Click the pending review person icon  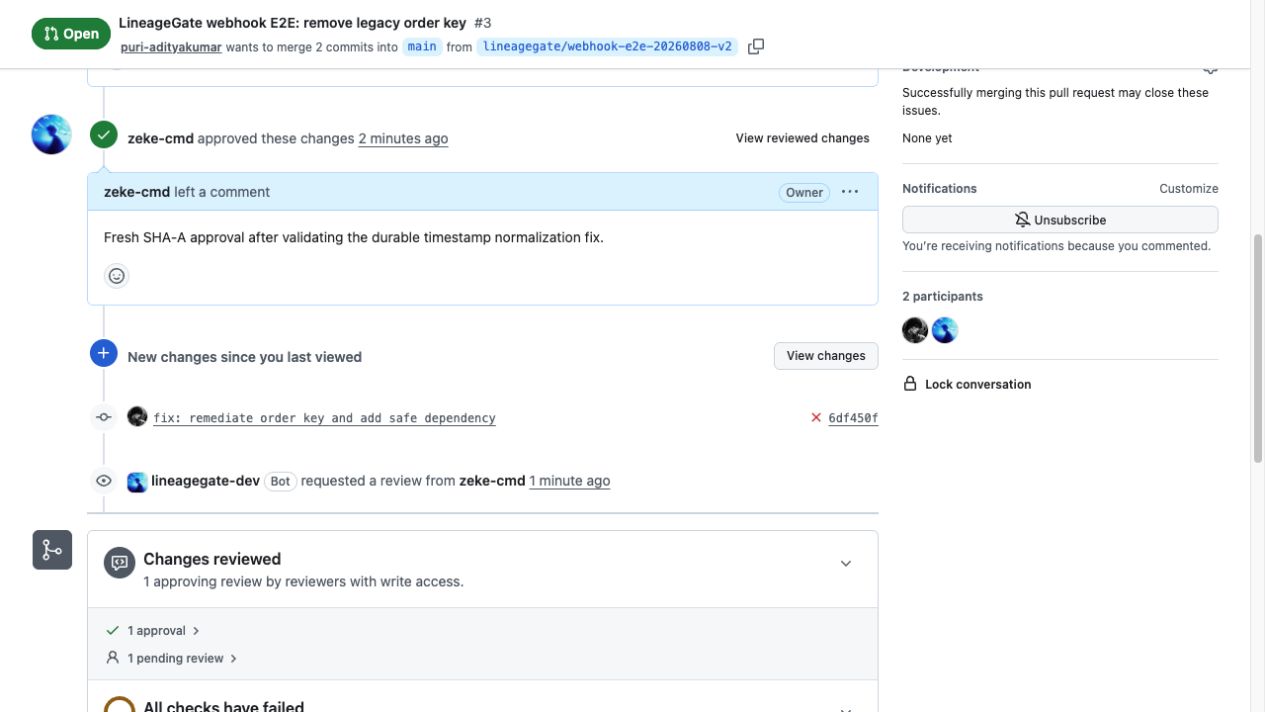point(112,658)
